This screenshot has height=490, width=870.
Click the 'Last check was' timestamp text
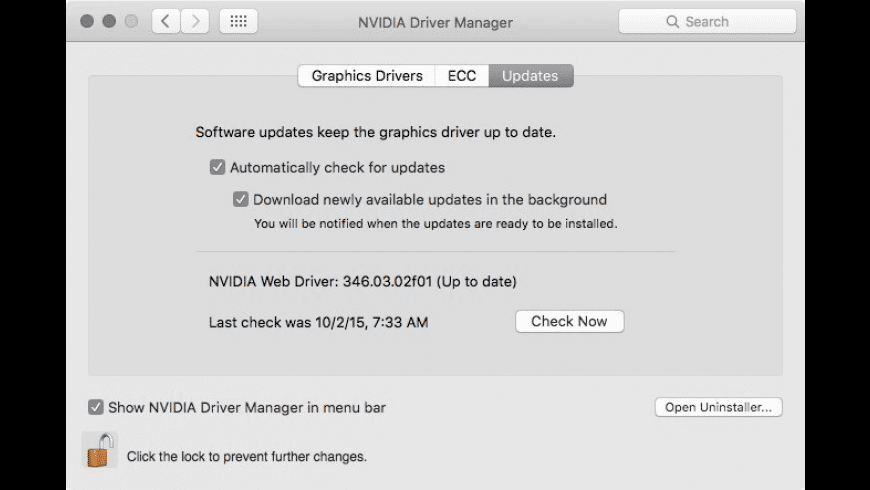click(x=319, y=322)
